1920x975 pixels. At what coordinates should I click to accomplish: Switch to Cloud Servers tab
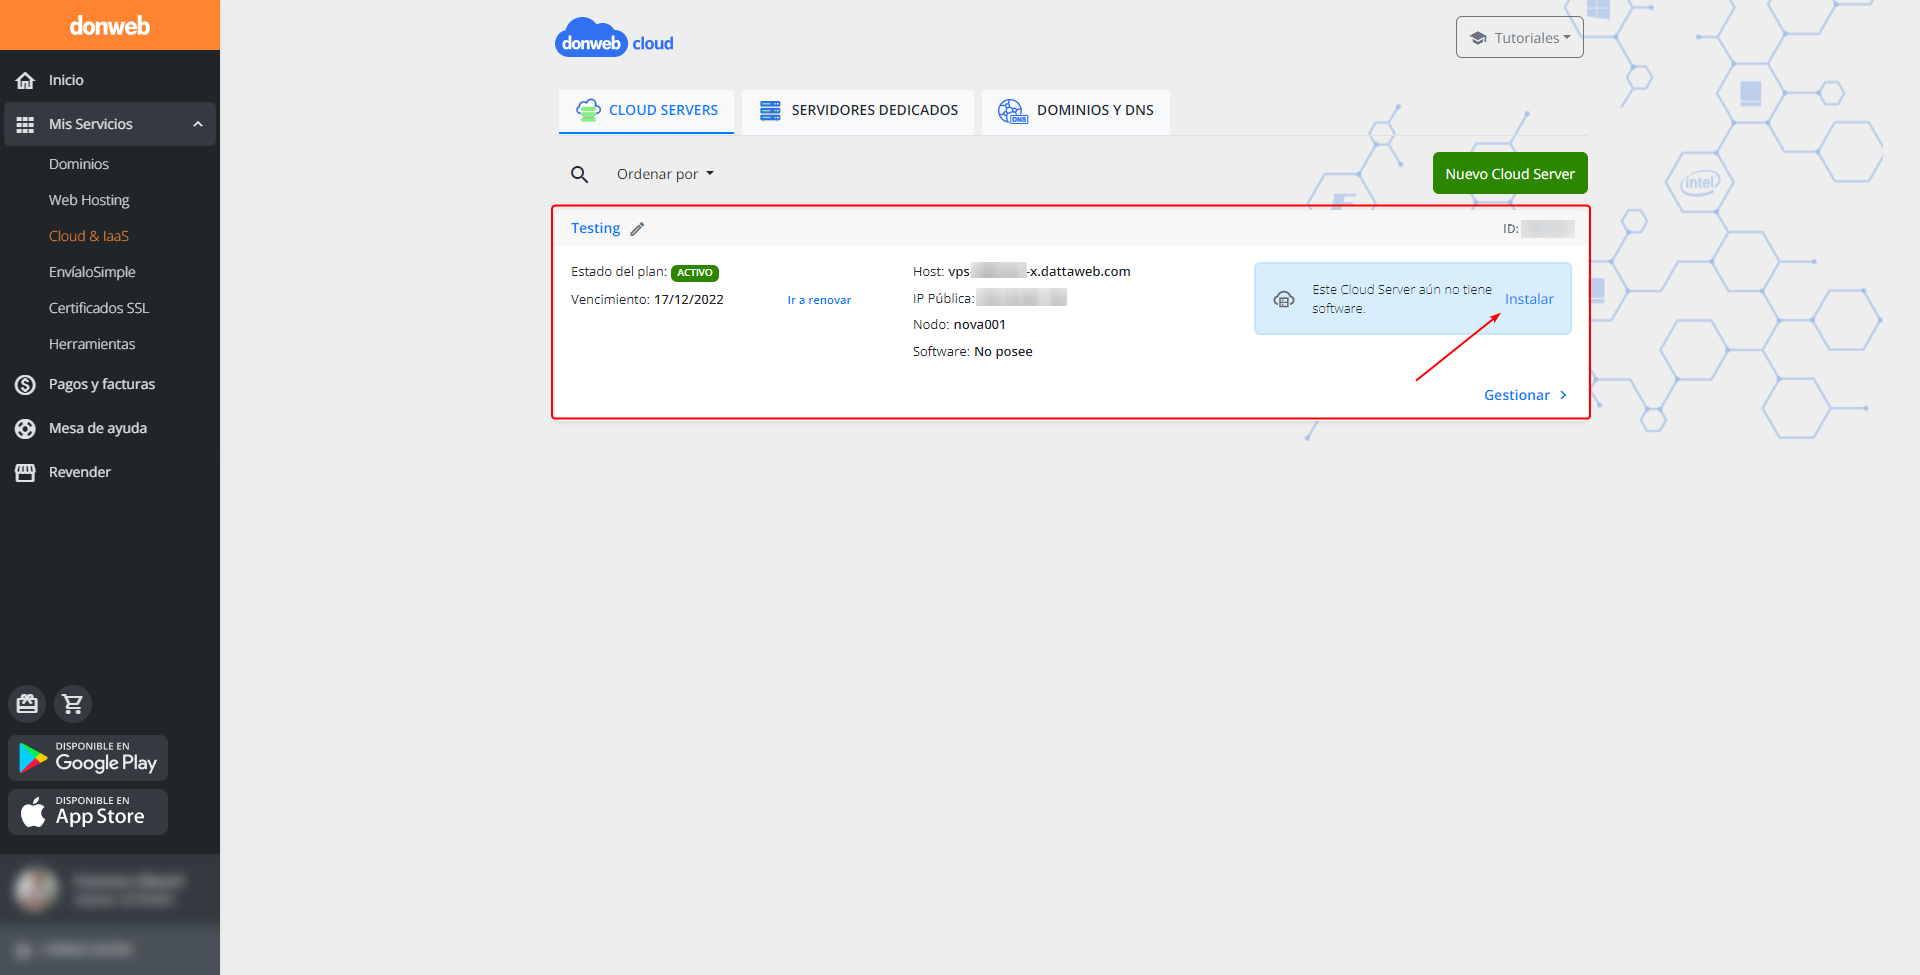click(646, 111)
